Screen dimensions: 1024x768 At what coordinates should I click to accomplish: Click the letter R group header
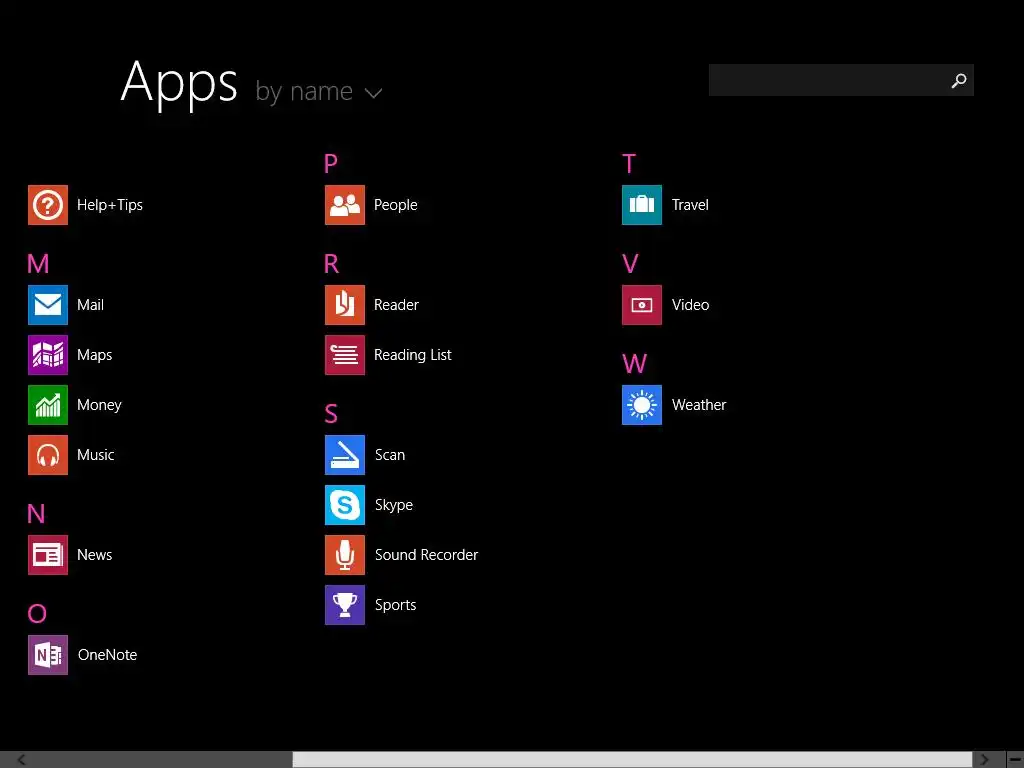[x=332, y=264]
